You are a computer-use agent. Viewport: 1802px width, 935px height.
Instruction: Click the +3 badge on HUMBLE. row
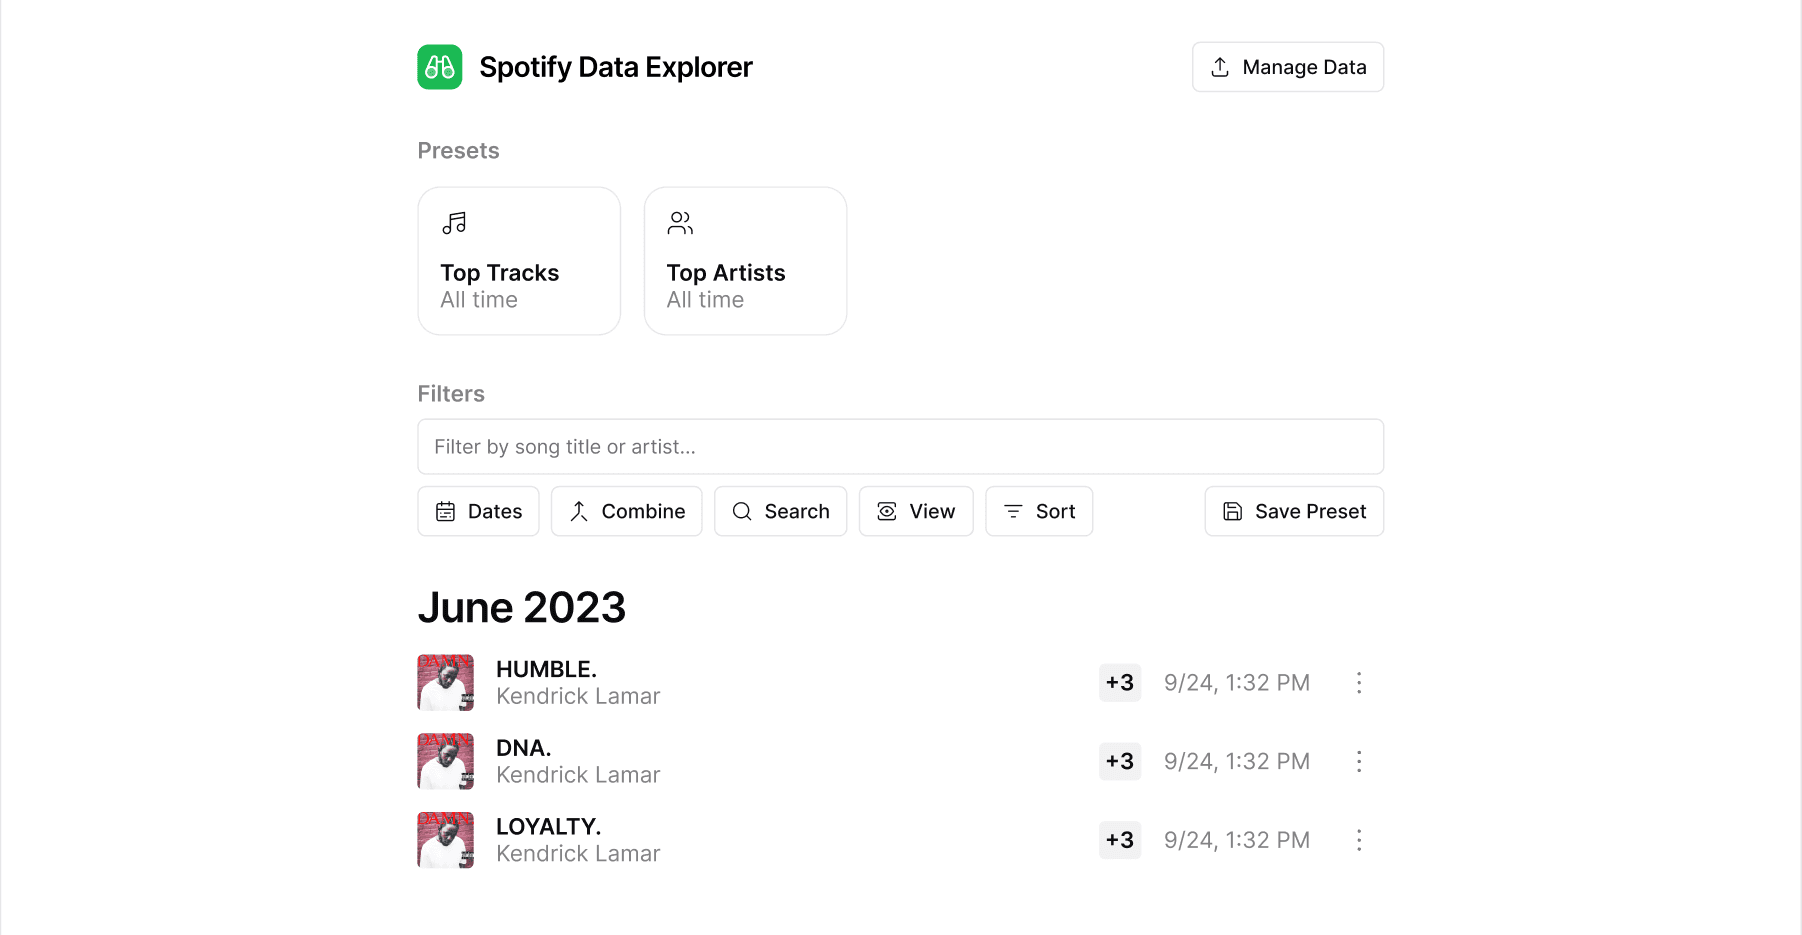tap(1120, 683)
